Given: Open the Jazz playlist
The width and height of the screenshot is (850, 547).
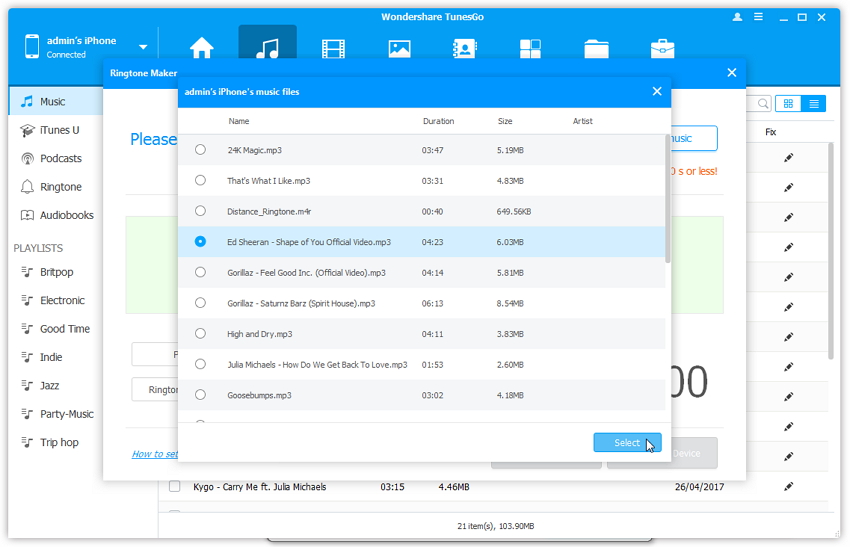Looking at the screenshot, I should (49, 385).
